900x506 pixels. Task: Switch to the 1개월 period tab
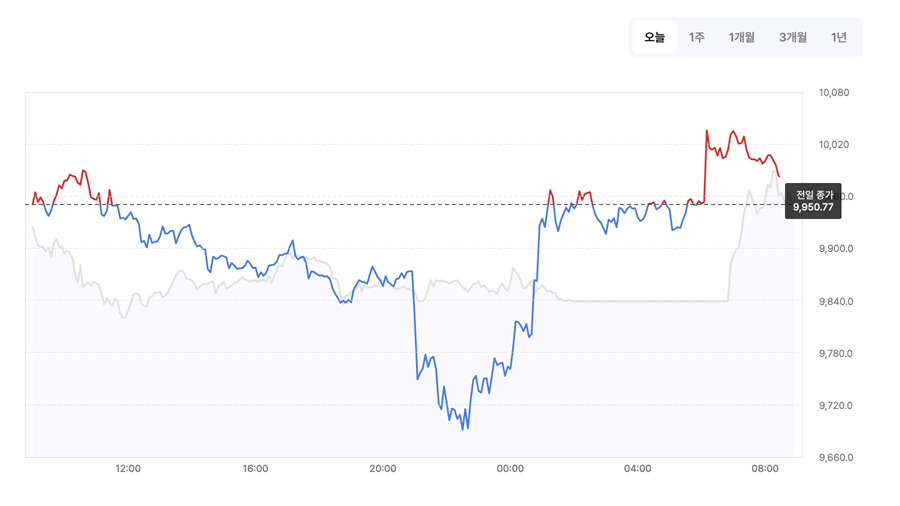click(742, 37)
